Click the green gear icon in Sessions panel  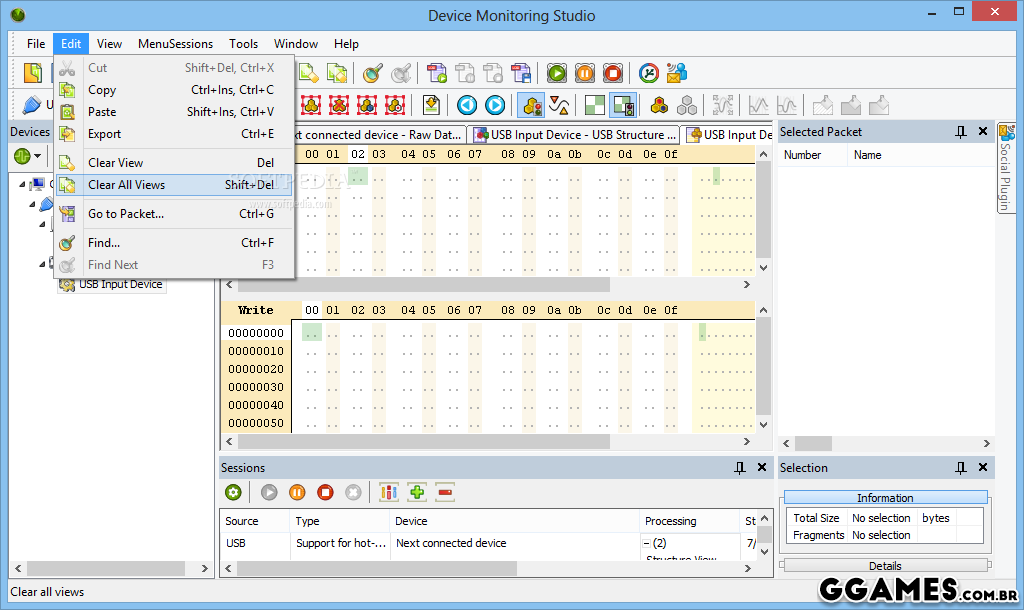233,492
